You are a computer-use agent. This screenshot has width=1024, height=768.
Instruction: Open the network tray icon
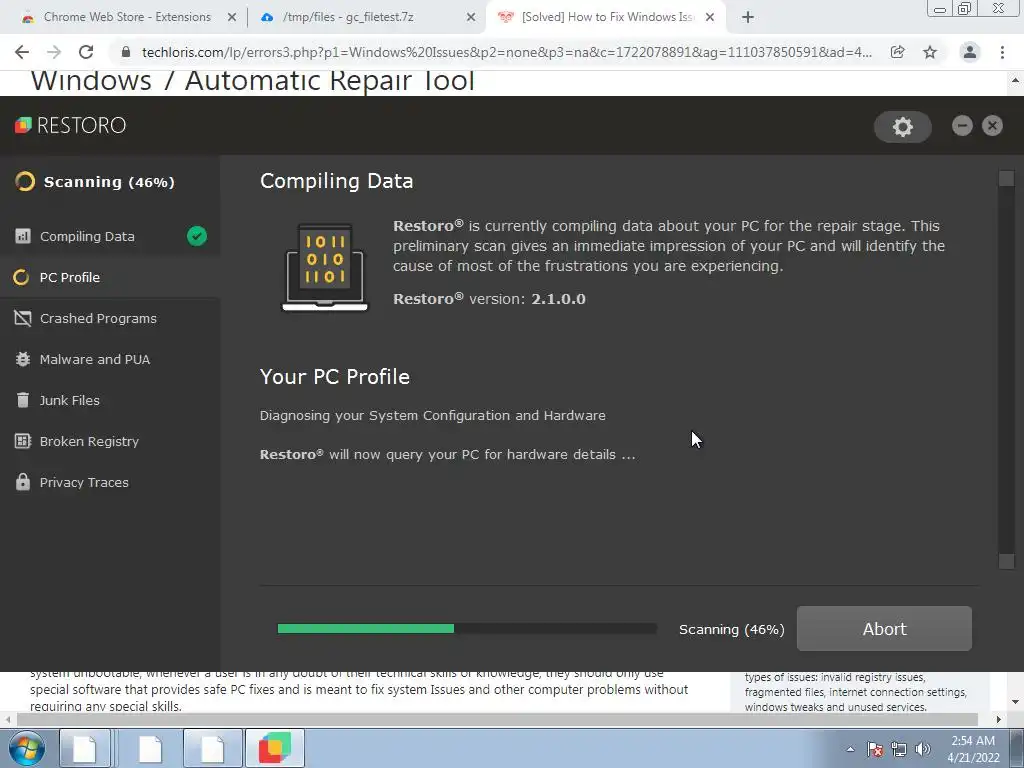(899, 749)
